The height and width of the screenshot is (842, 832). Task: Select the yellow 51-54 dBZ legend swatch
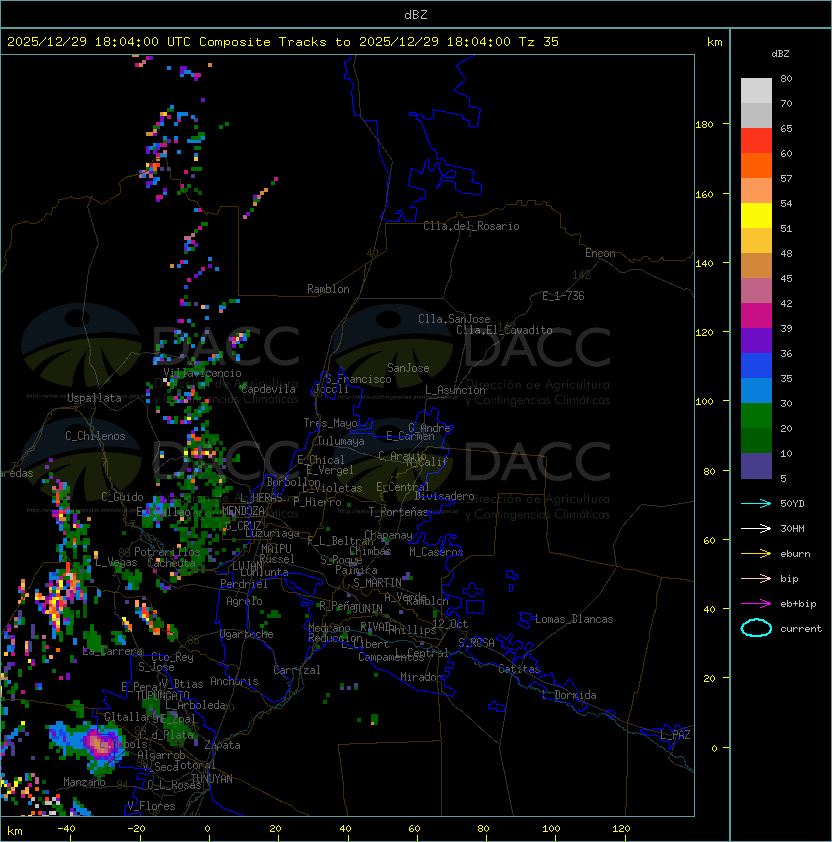(756, 216)
